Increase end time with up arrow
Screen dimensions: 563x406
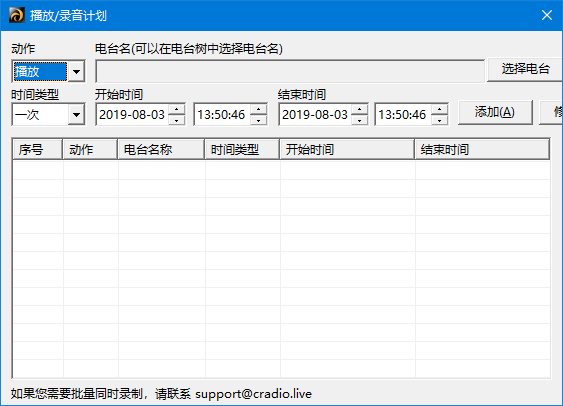point(439,109)
